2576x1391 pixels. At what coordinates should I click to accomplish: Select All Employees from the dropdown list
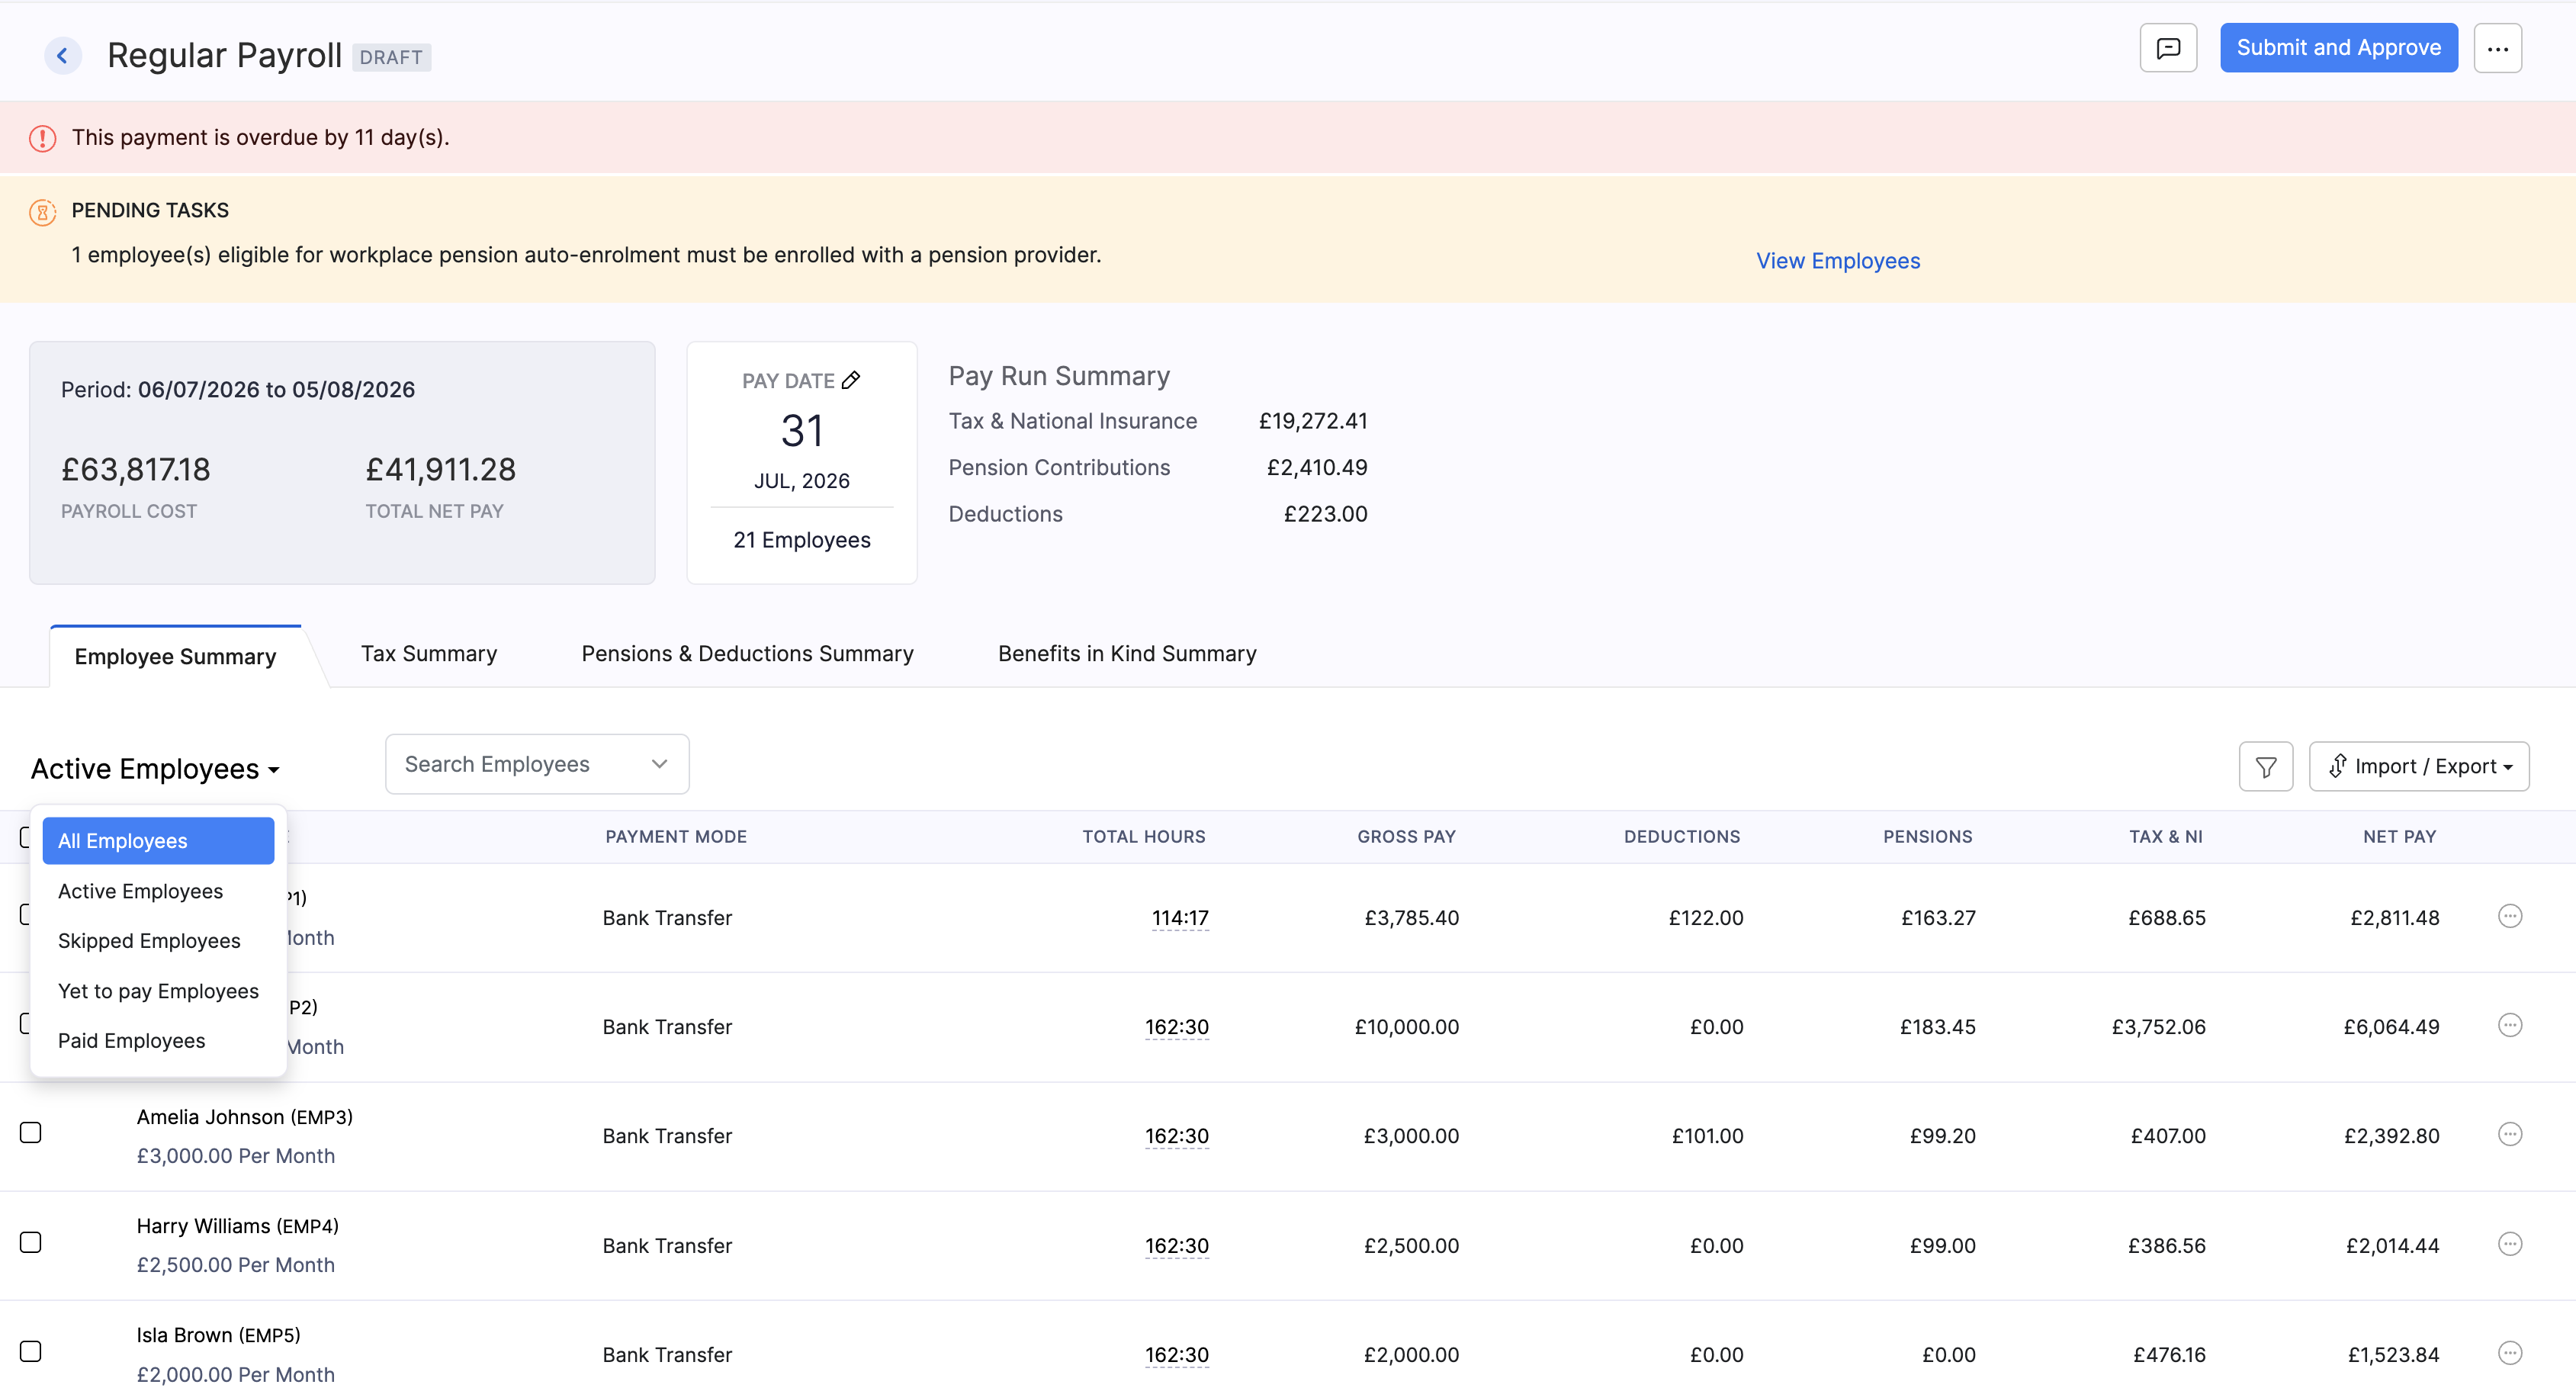[158, 841]
